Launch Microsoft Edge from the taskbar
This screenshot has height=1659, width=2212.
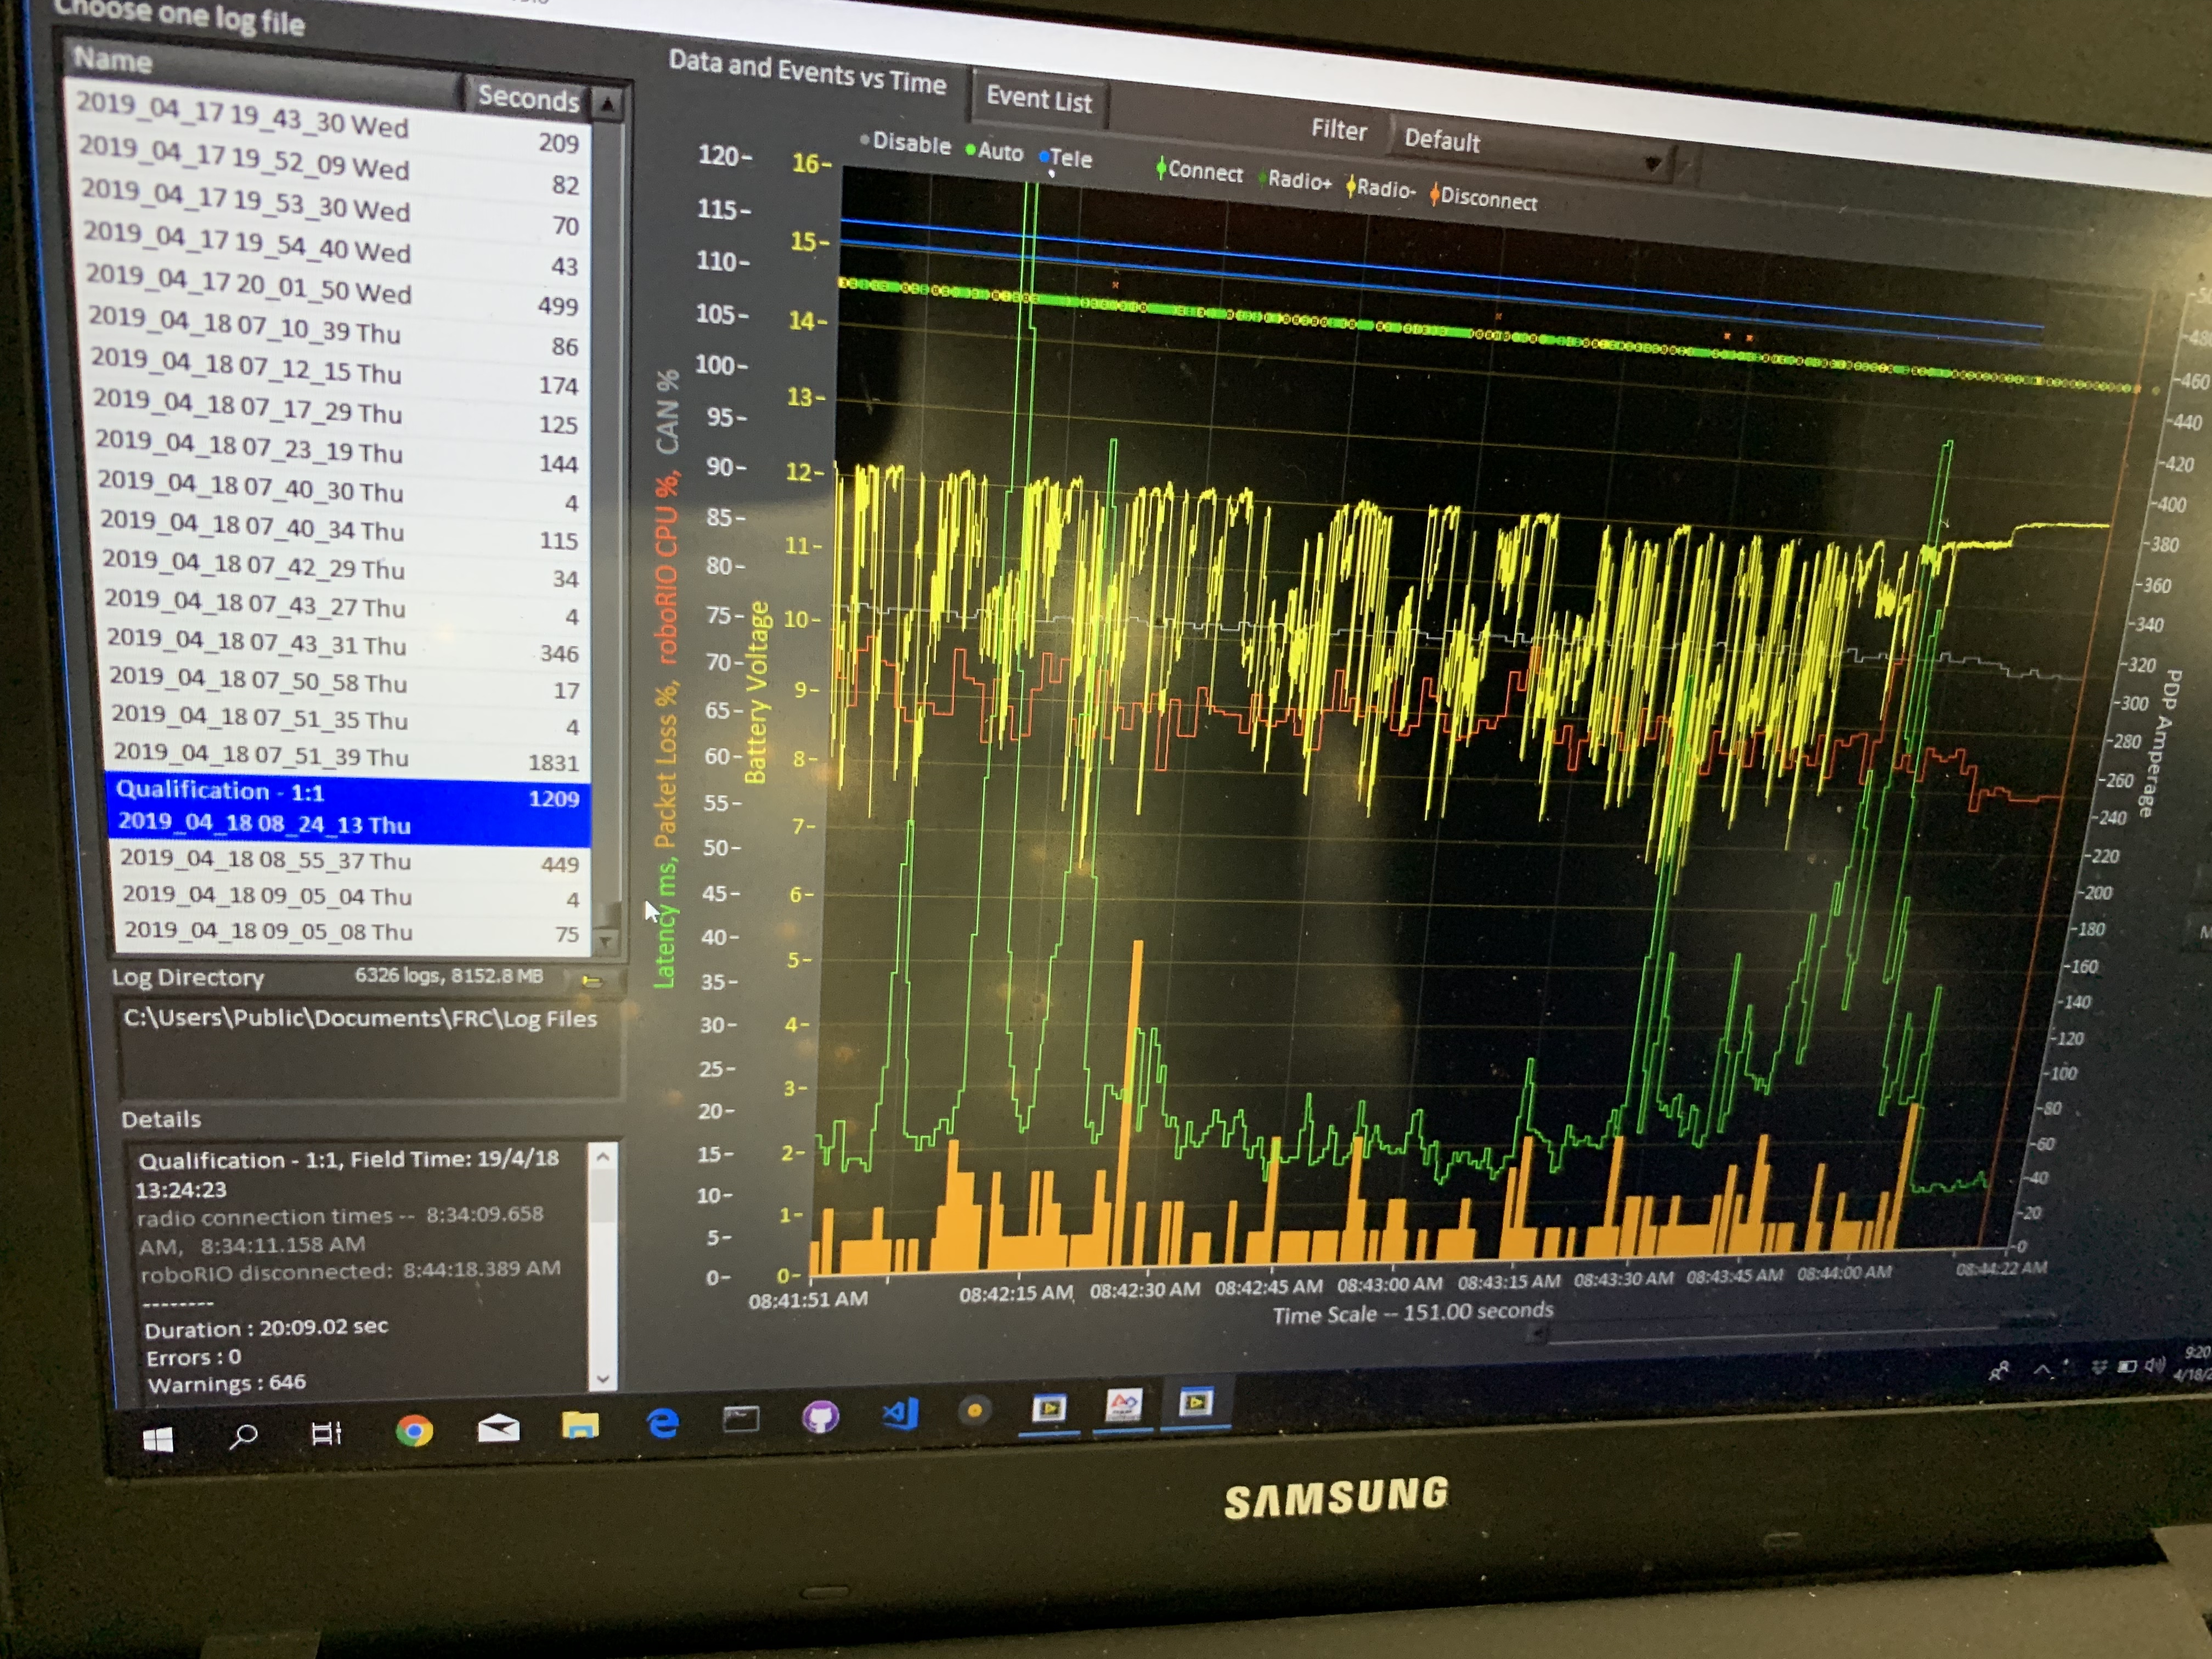click(662, 1422)
